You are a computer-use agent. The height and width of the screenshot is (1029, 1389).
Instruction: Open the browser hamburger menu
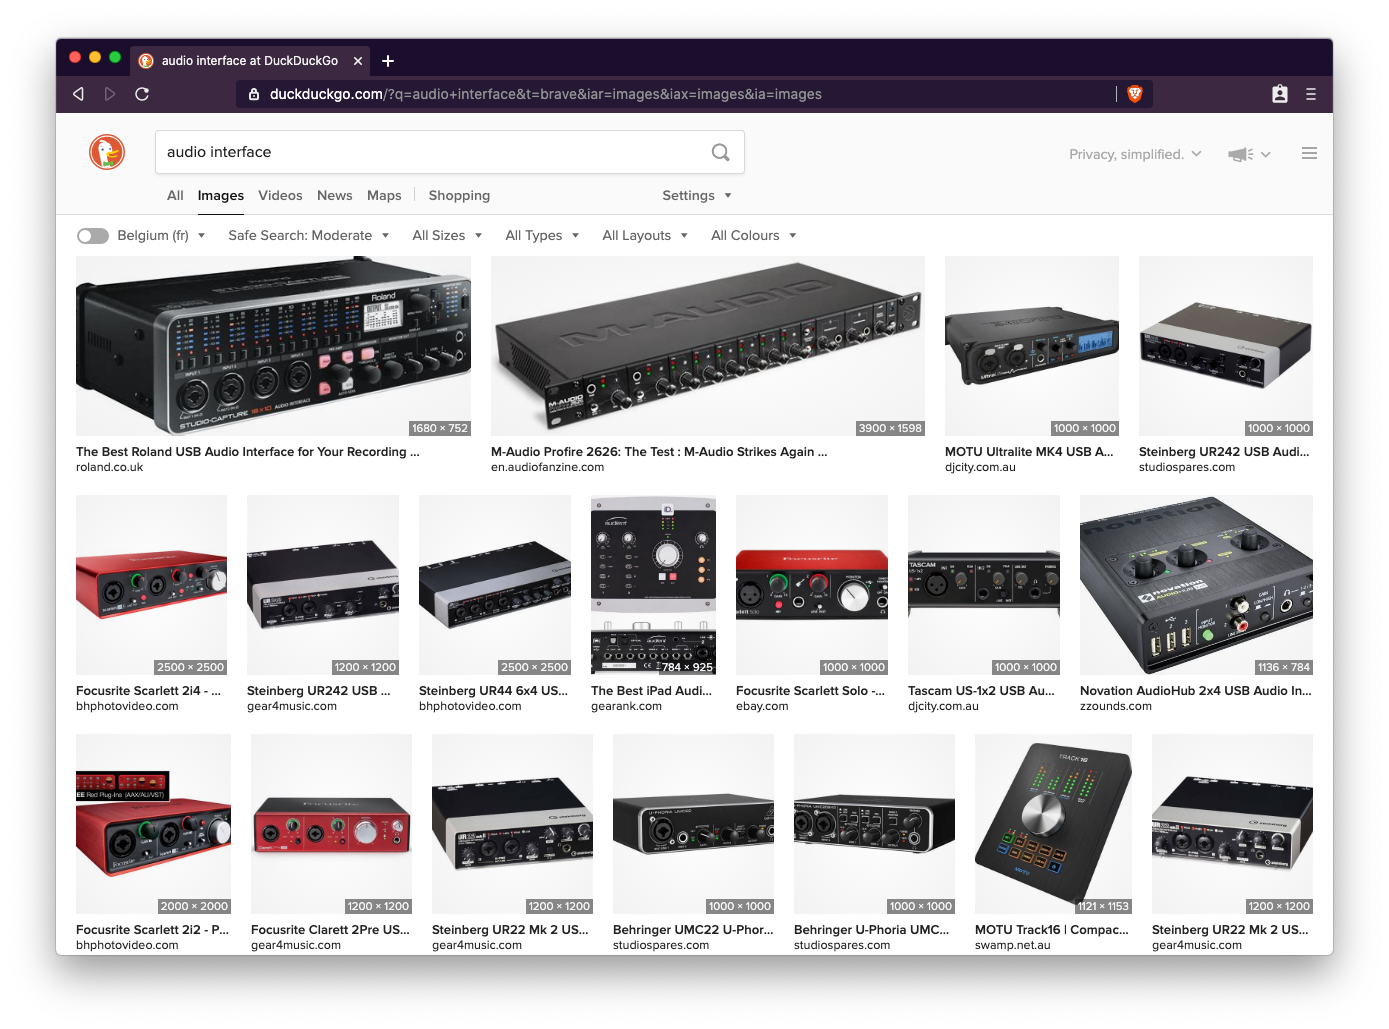point(1311,94)
